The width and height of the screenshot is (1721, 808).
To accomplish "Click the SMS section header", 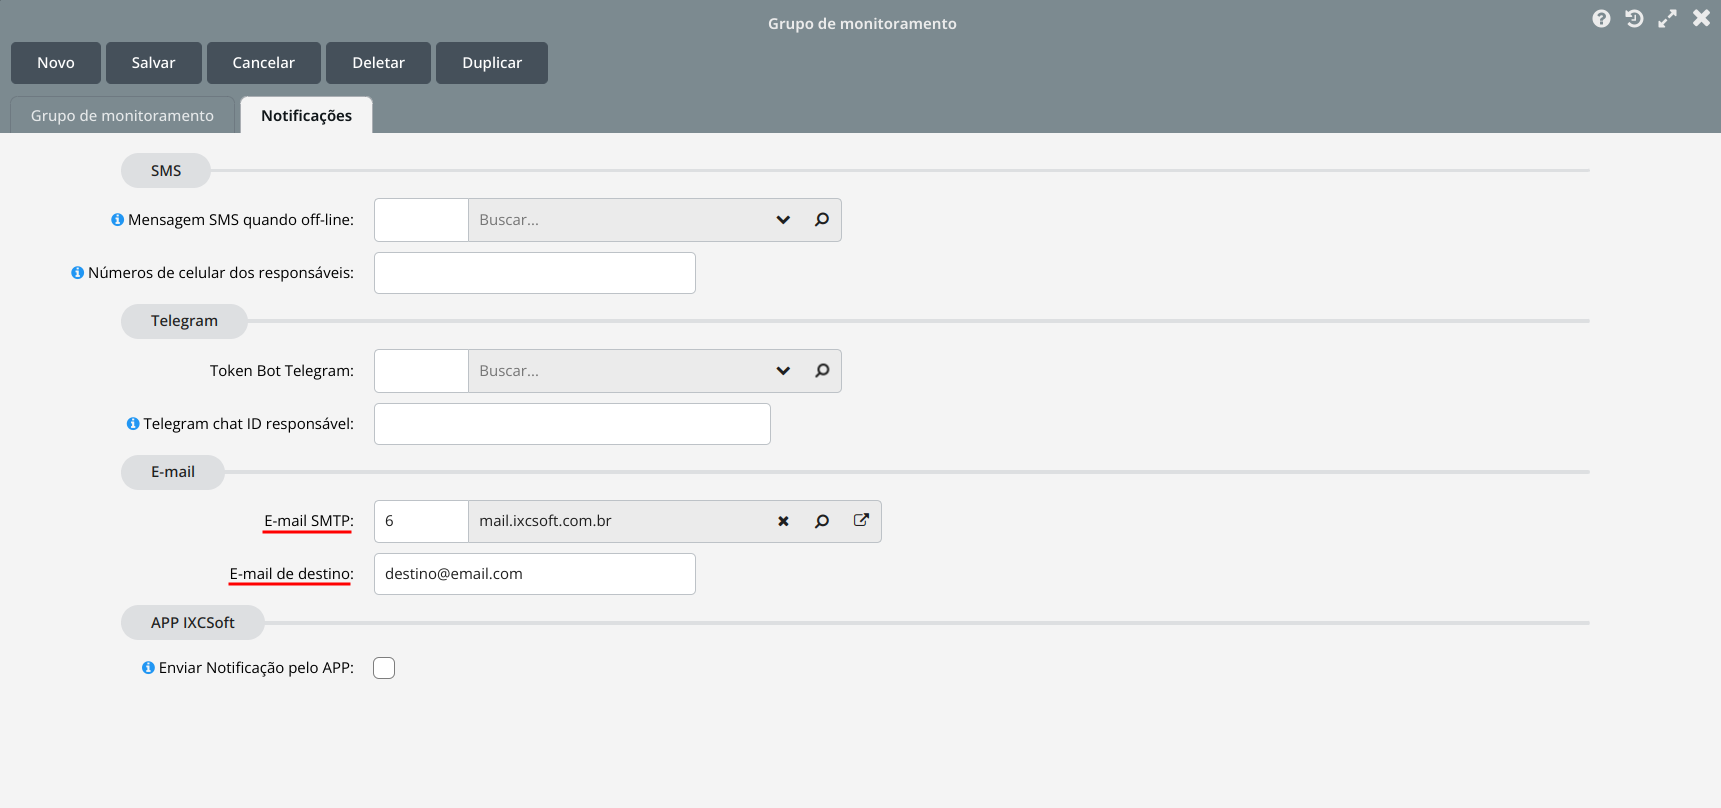I will 166,171.
